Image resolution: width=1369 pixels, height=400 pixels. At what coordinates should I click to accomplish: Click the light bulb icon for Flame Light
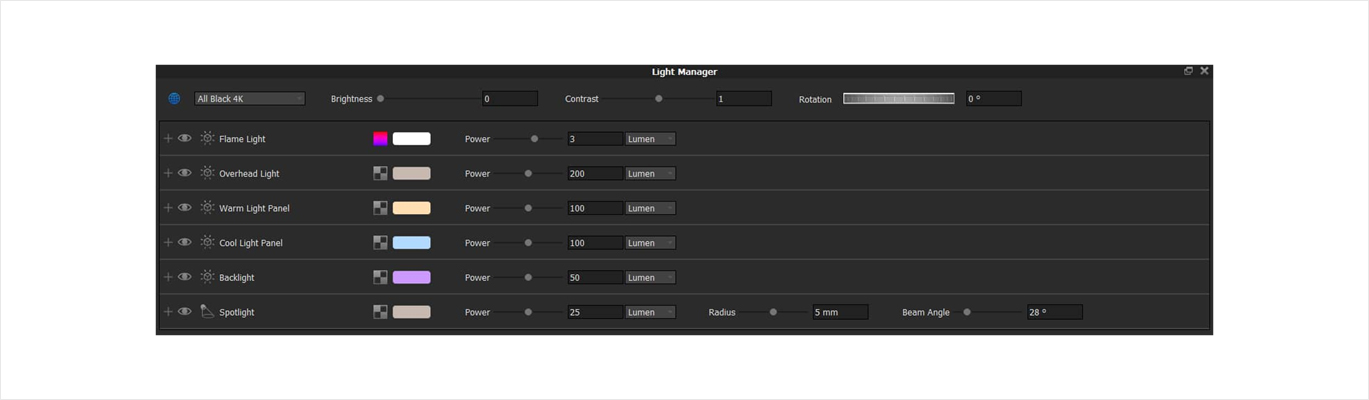207,138
